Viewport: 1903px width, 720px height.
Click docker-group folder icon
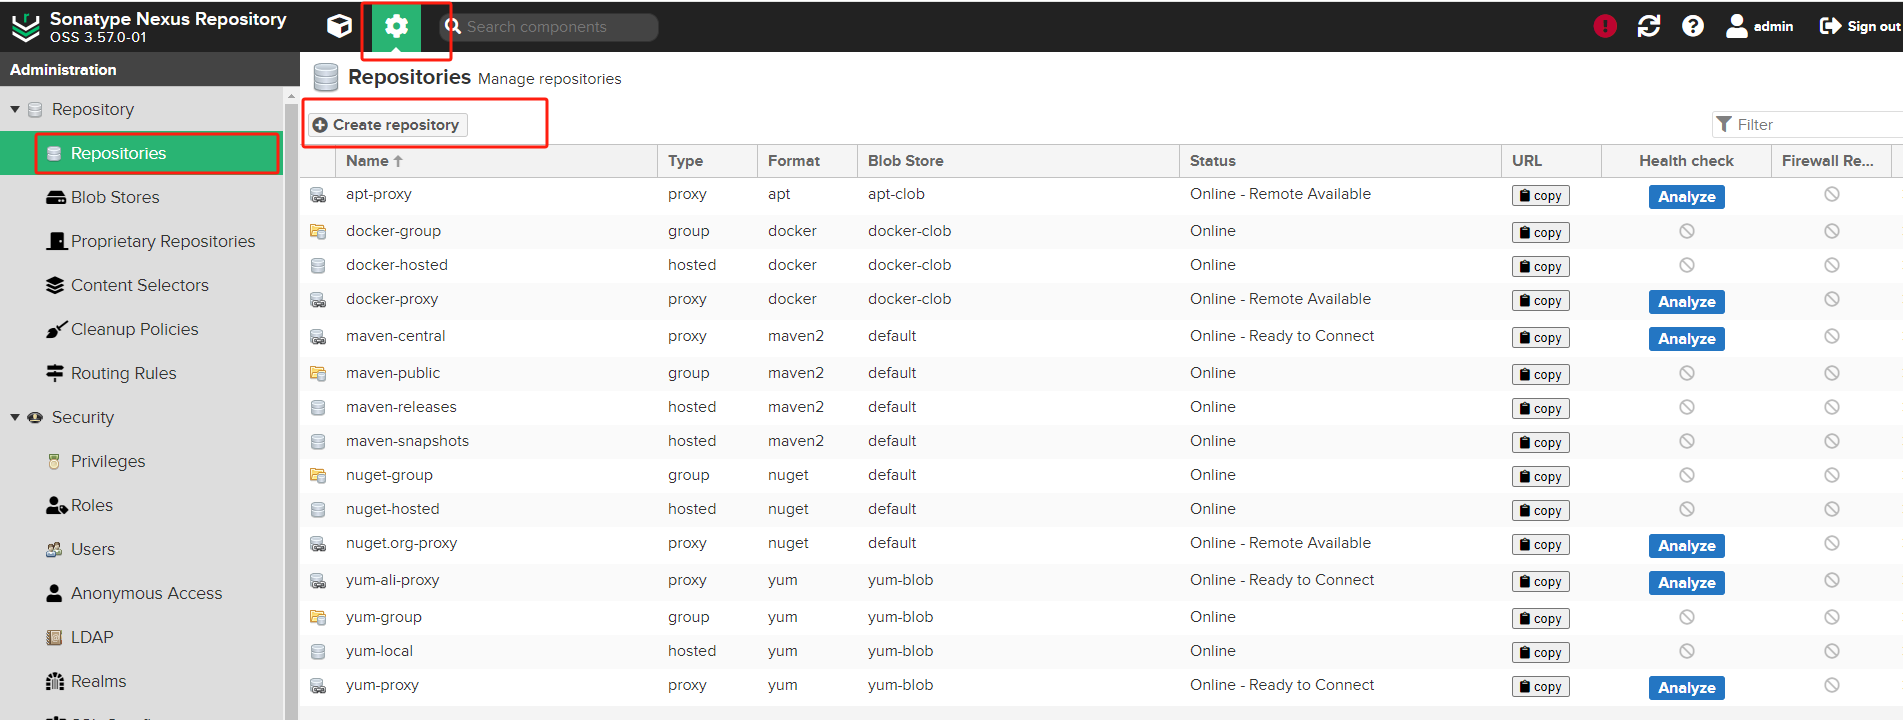[x=318, y=231]
